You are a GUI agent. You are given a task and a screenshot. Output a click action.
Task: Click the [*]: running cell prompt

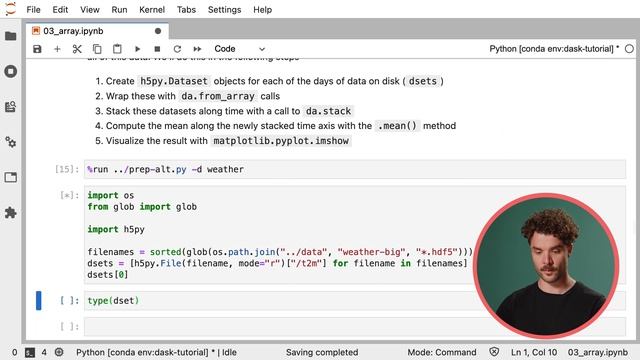tap(69, 196)
